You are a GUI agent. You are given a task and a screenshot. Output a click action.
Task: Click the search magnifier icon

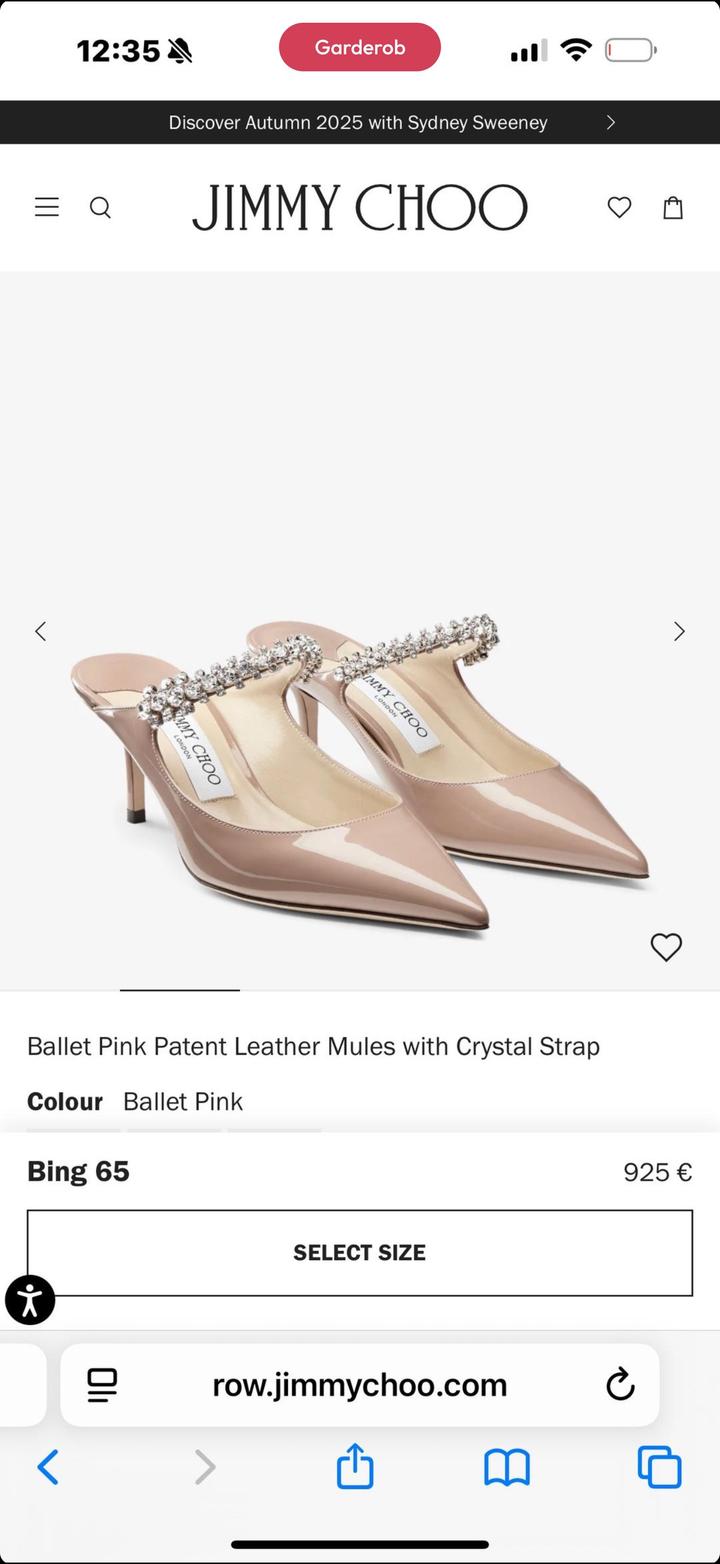coord(100,207)
